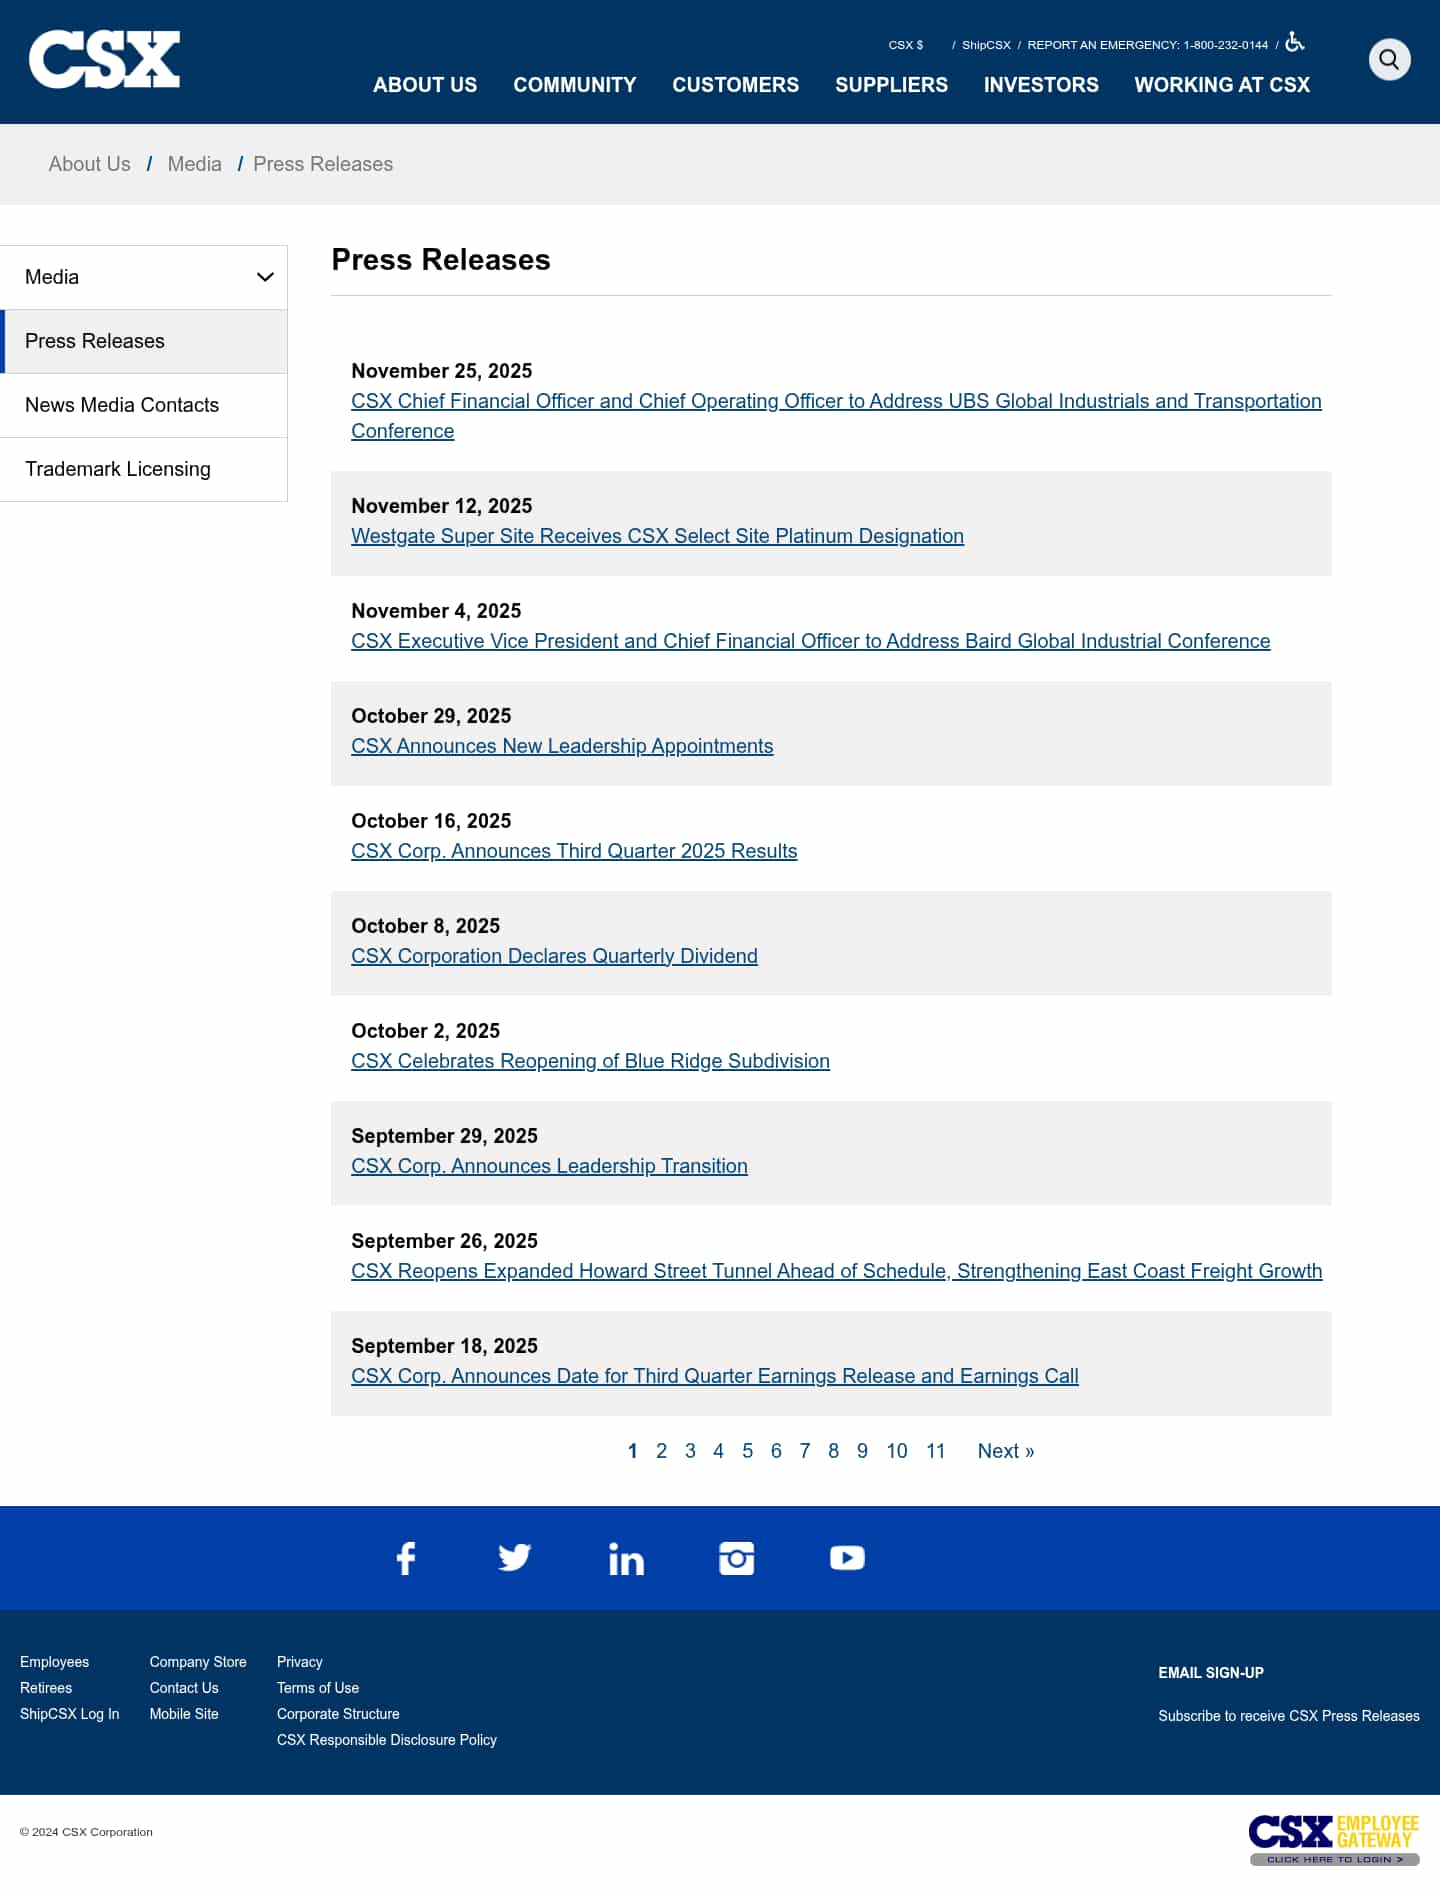The image size is (1440, 1895).
Task: Go to pagination page 3
Action: point(690,1451)
